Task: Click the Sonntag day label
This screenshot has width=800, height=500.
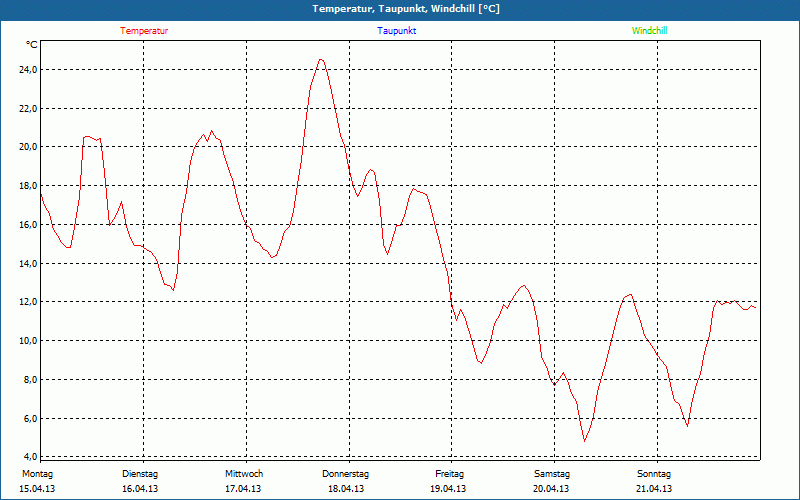Action: tap(654, 474)
